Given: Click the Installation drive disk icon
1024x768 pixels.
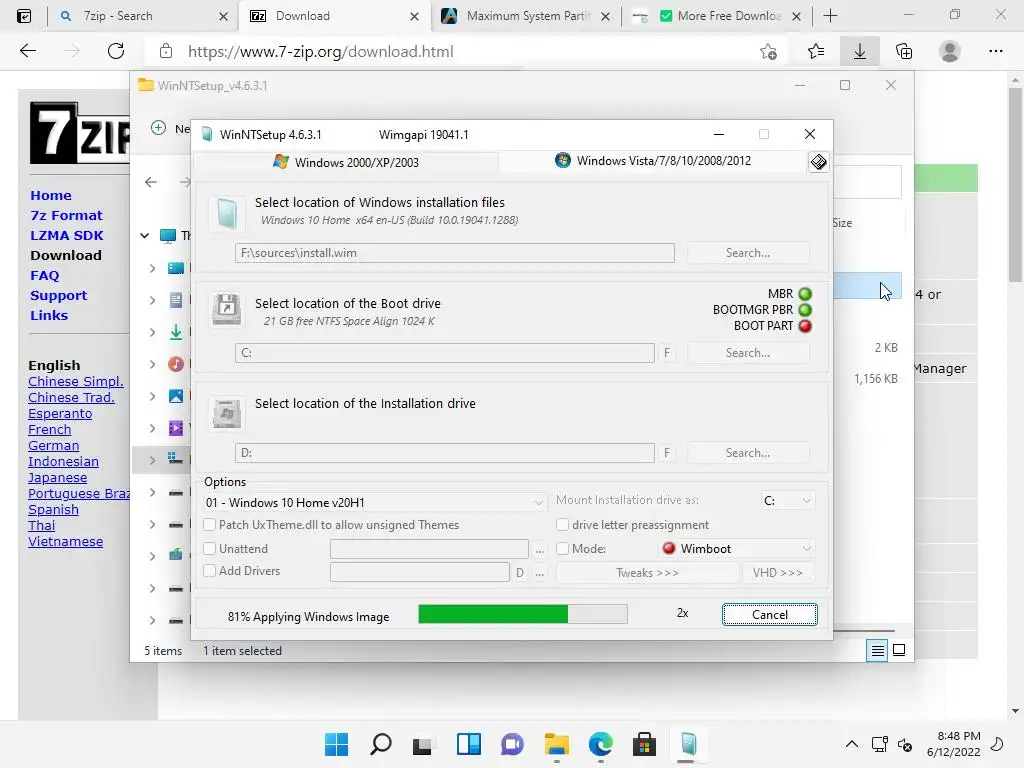Looking at the screenshot, I should pos(227,413).
